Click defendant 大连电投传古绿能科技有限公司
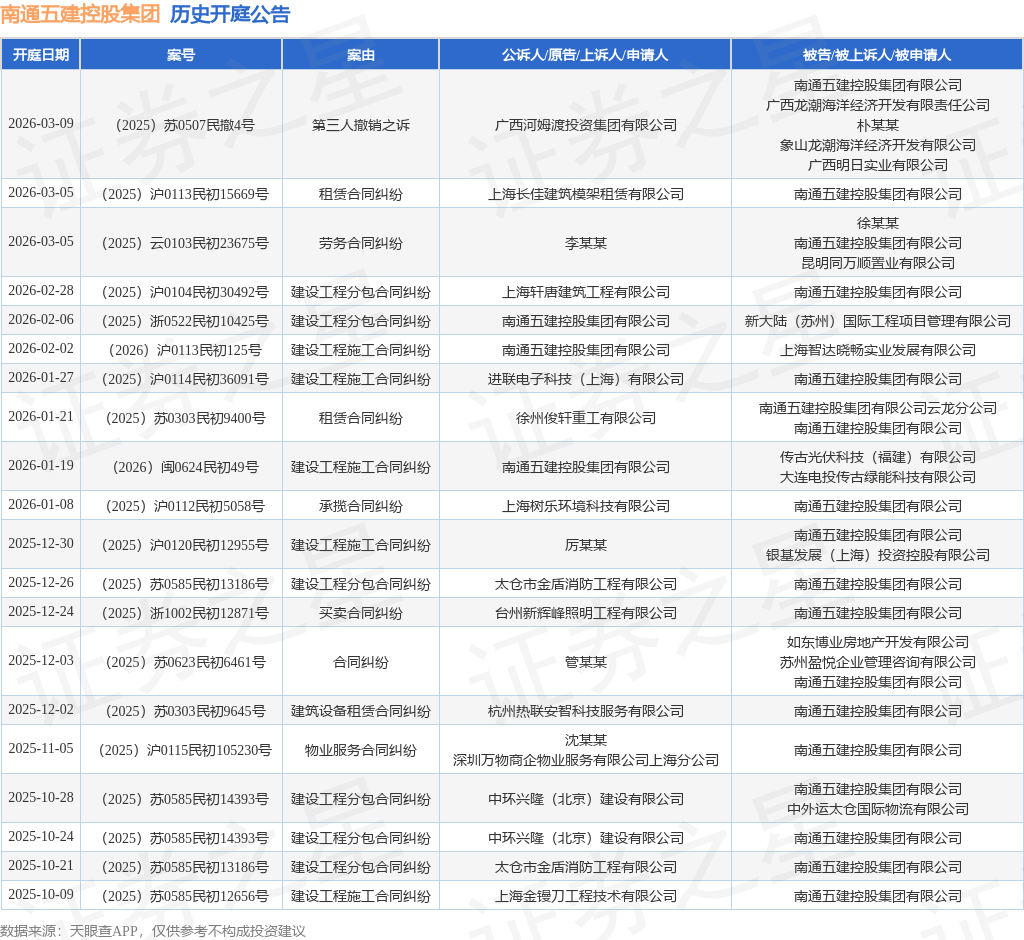The image size is (1024, 940). 878,478
